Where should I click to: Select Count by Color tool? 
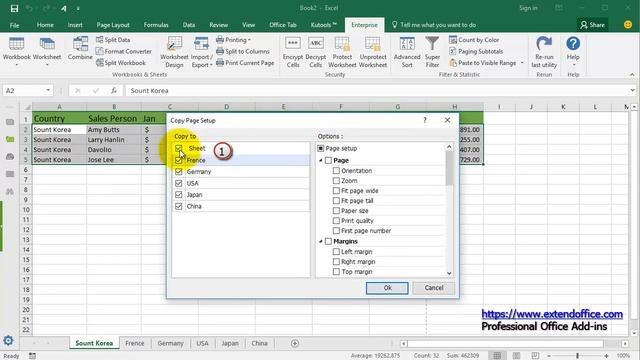click(474, 40)
